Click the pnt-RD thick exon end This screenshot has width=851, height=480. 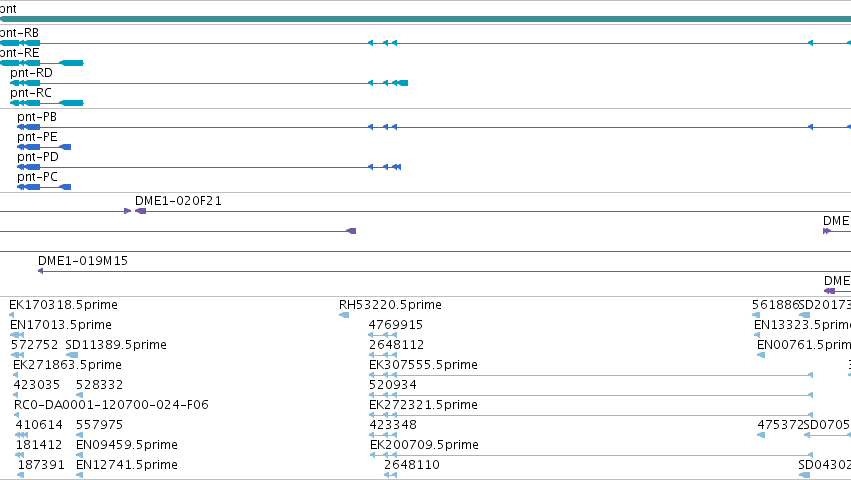[x=401, y=83]
